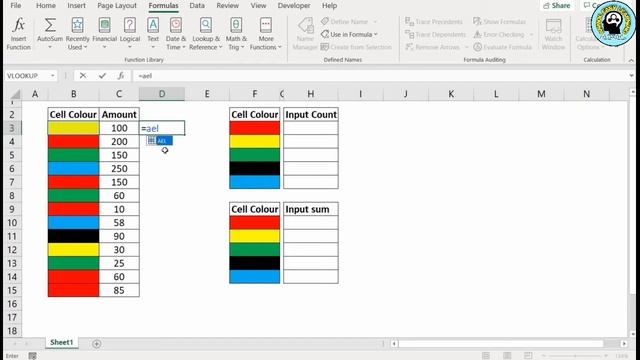Open Math & Trig functions
Viewport: 640px width, 360px height.
tap(236, 34)
